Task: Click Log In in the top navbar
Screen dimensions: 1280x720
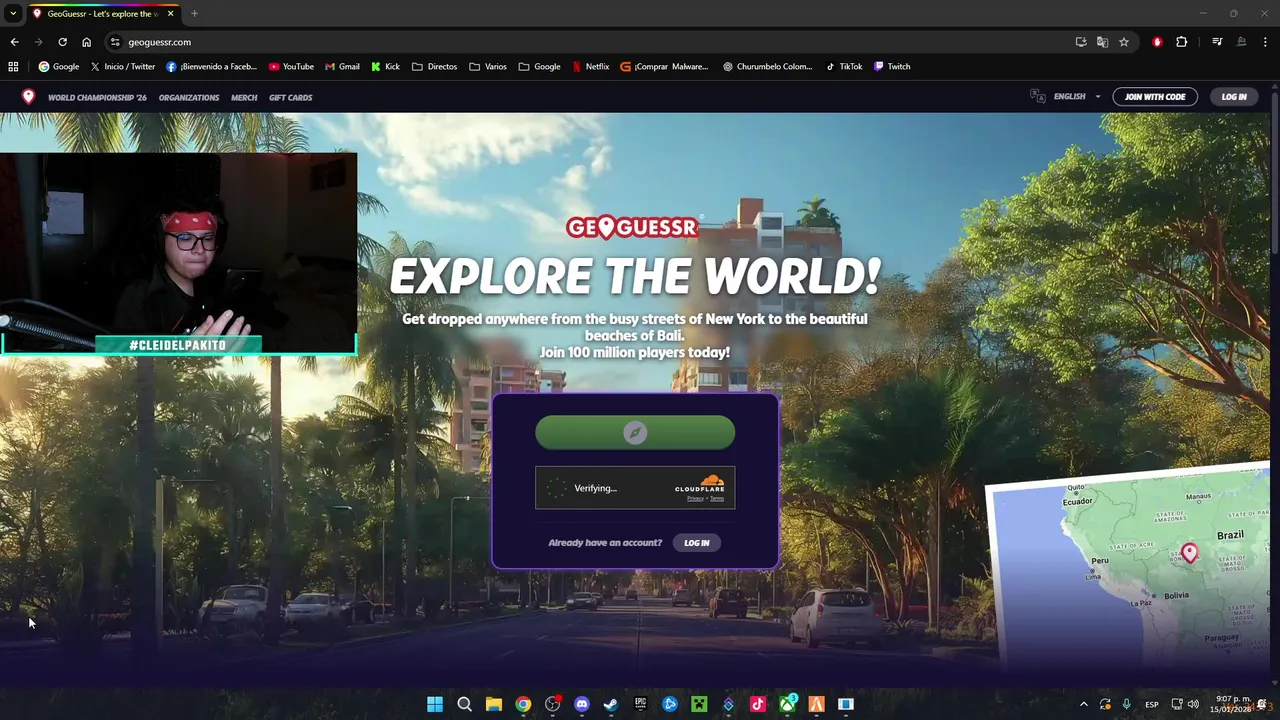Action: point(1234,97)
